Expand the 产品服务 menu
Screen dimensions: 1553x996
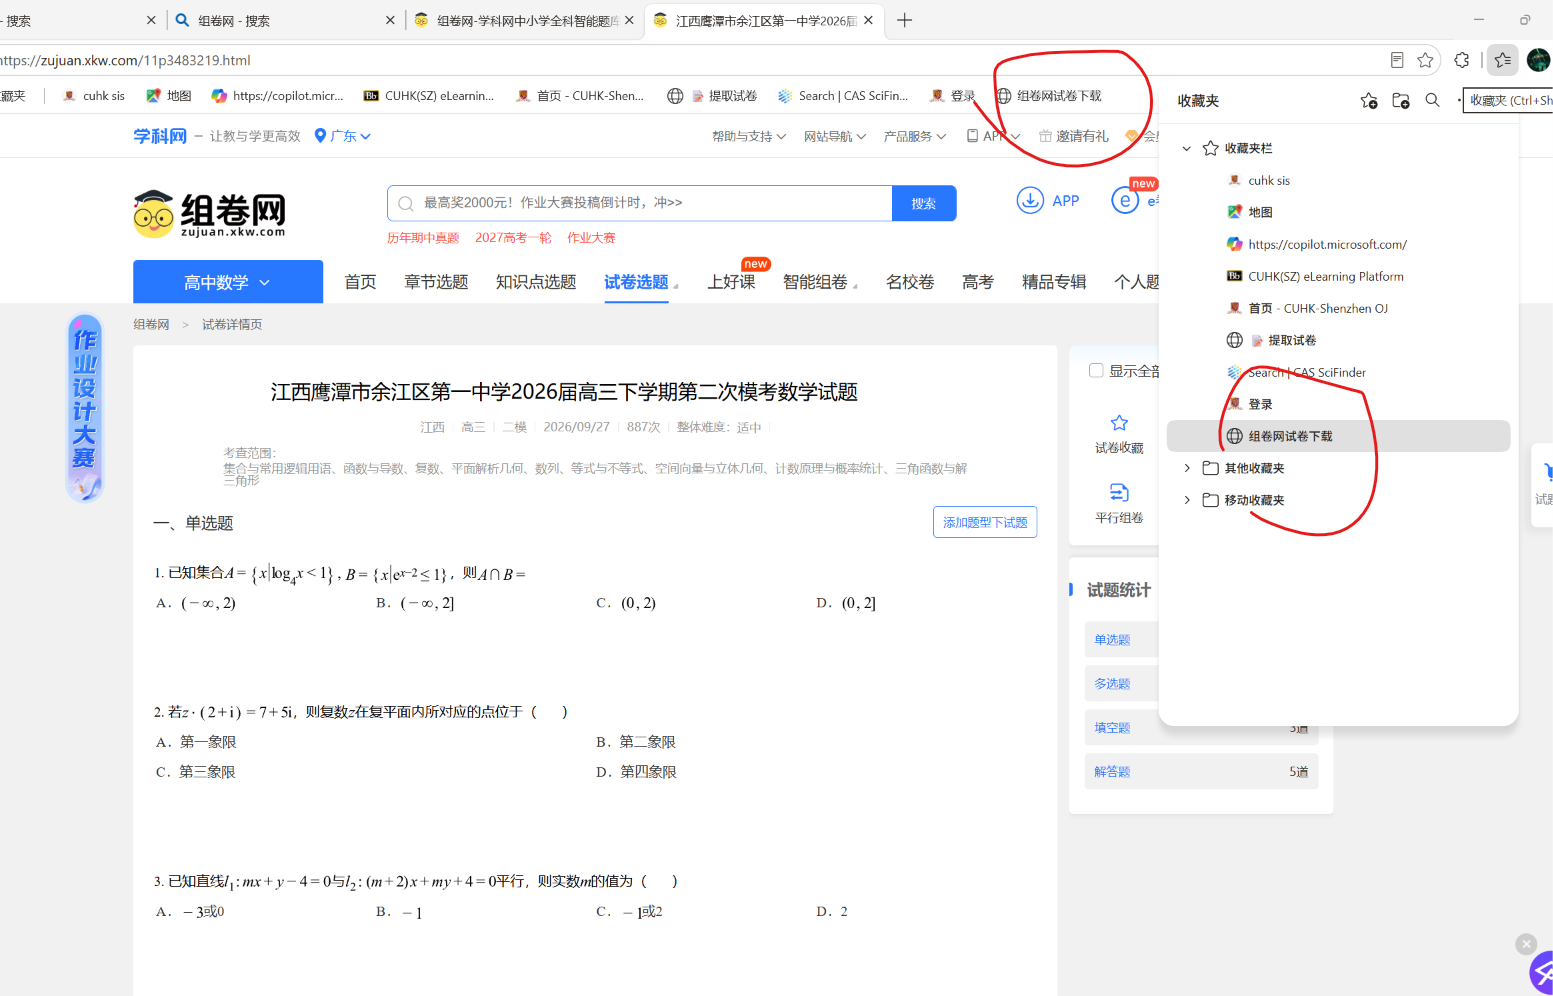click(x=915, y=136)
